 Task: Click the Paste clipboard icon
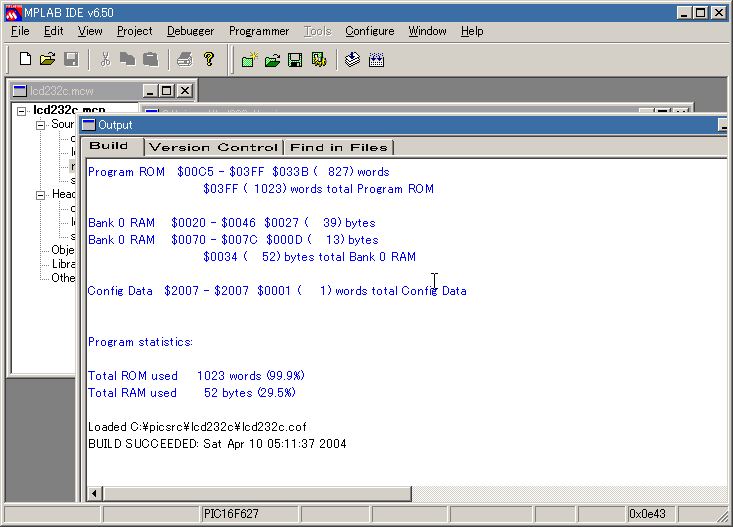tap(151, 59)
